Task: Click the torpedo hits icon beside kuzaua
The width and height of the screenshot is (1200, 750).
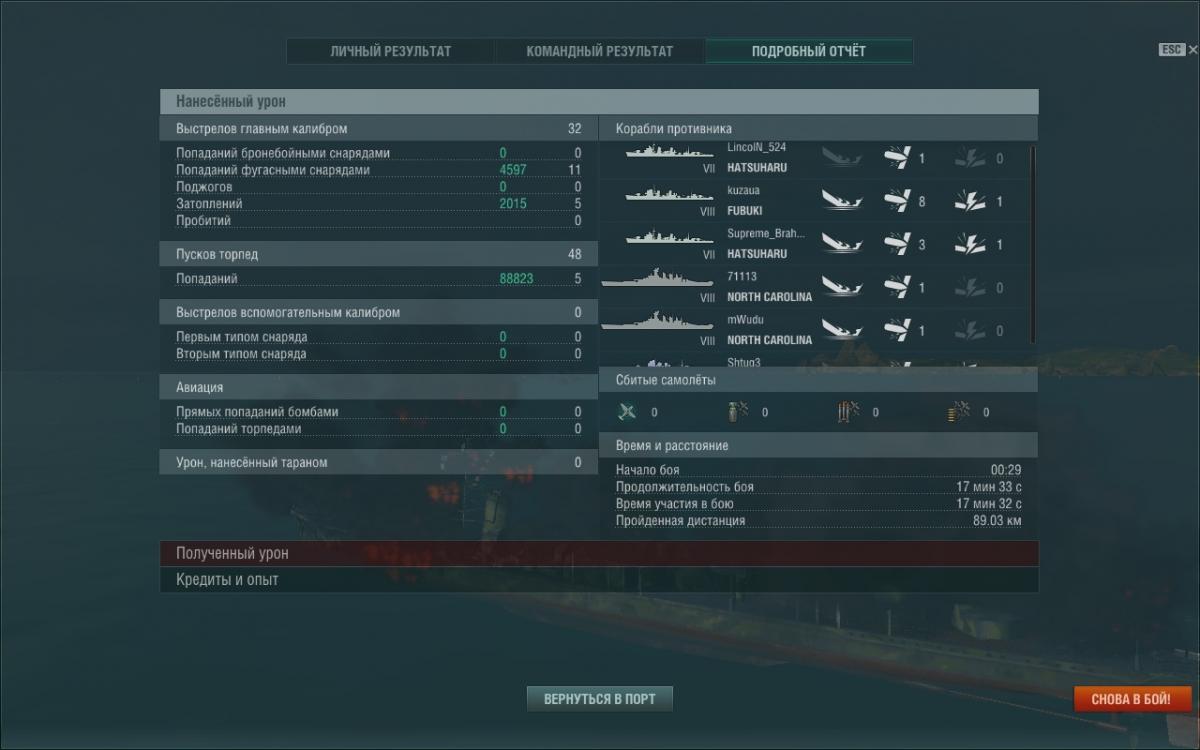Action: pos(896,201)
